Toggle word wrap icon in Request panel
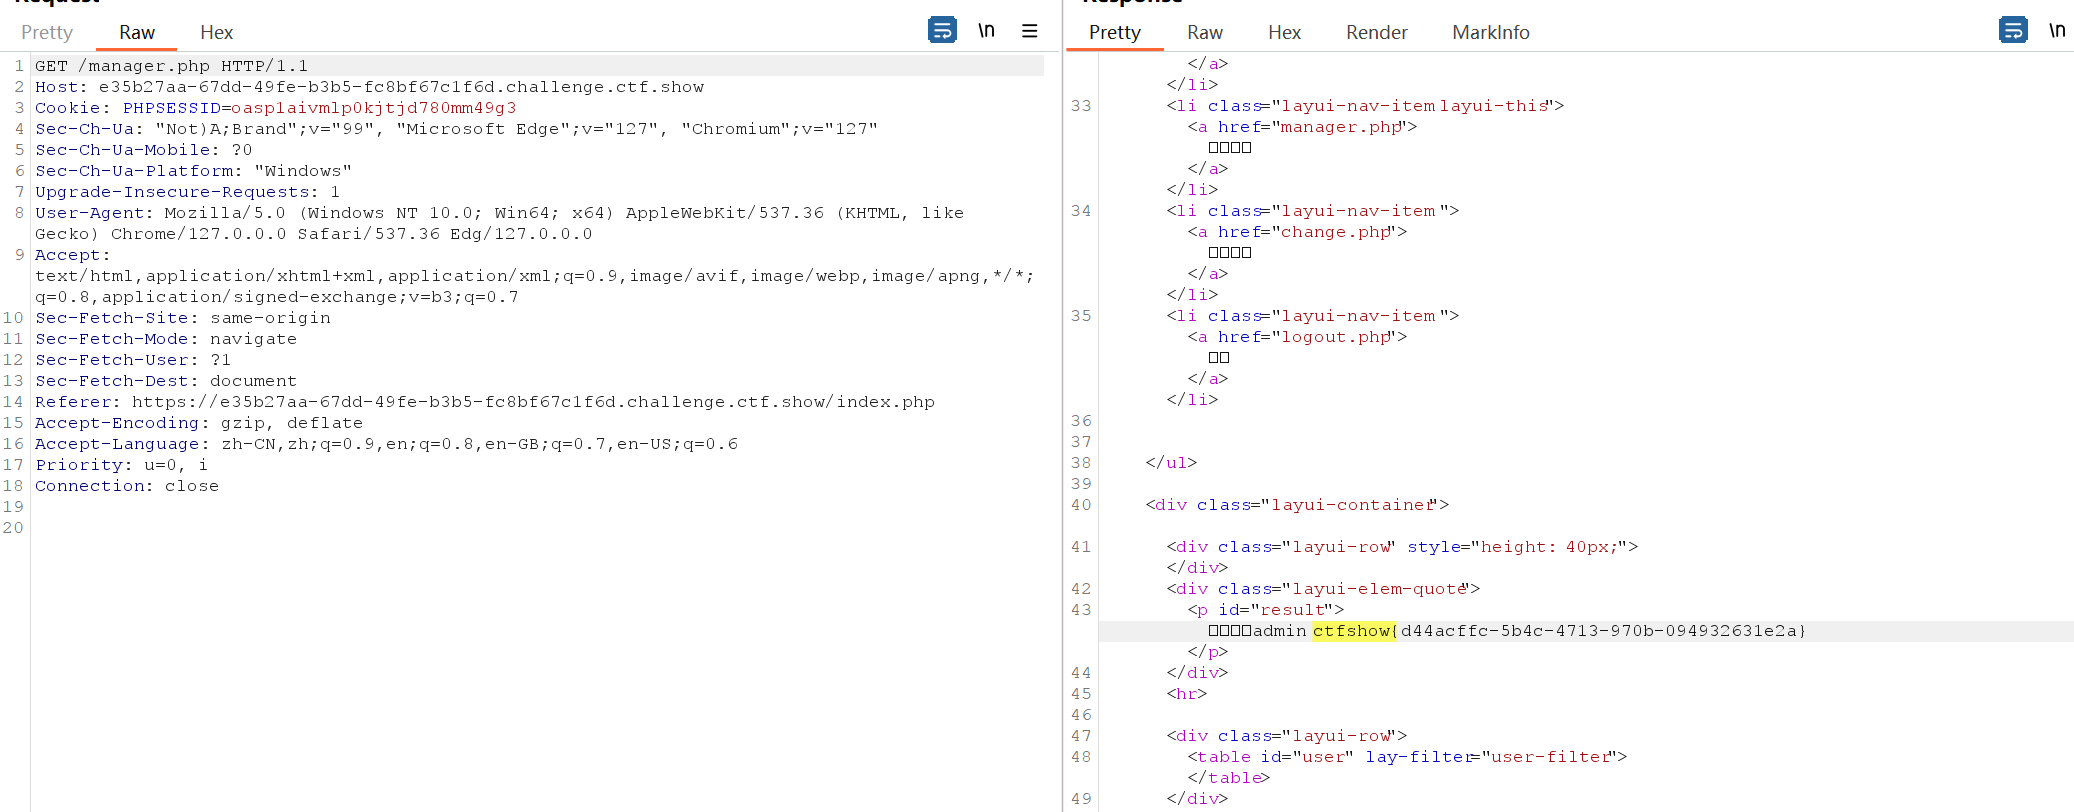2074x812 pixels. point(942,30)
